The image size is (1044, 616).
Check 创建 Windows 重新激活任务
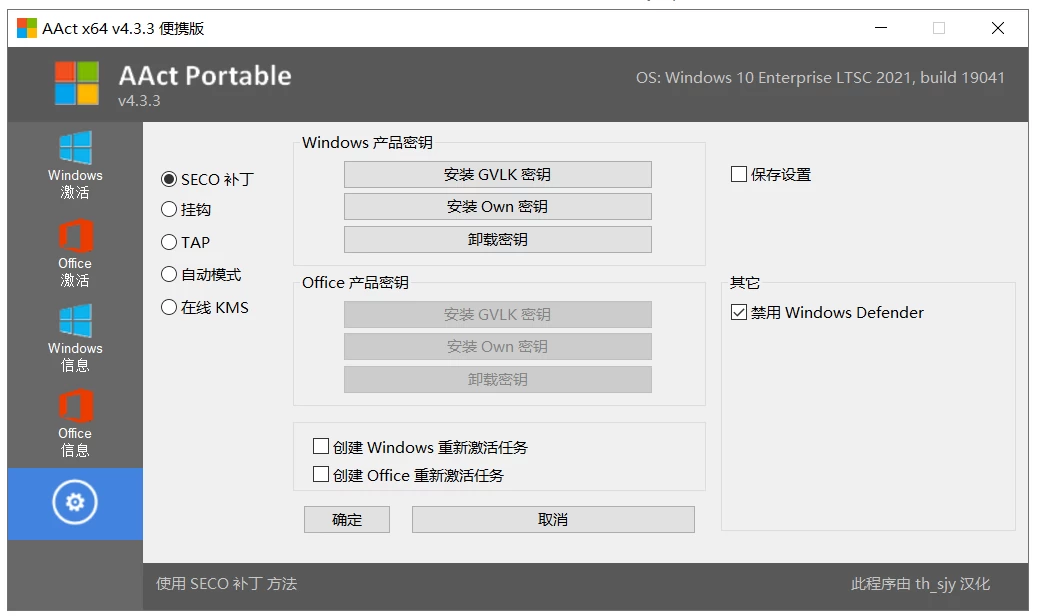coord(322,446)
